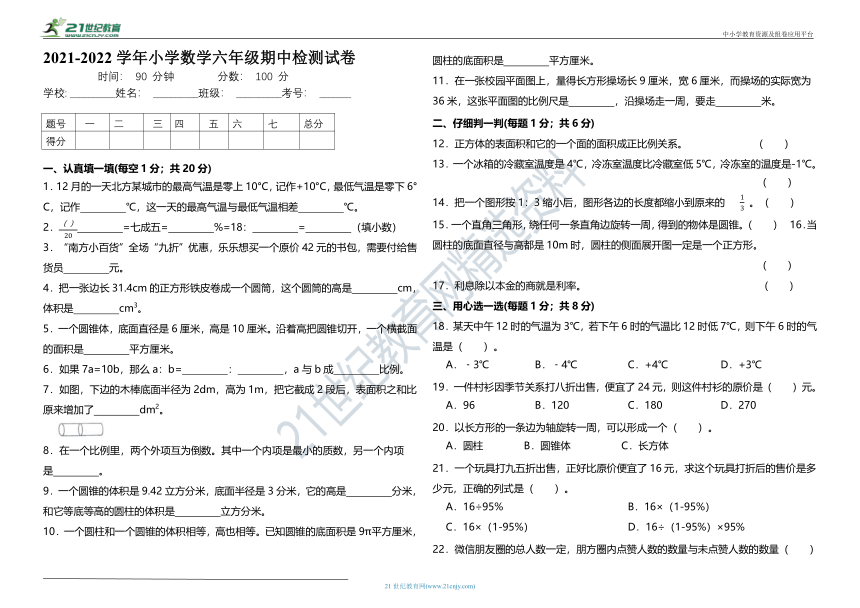Select the exam title 2021-2022 学年小学数学六年级期中检测试卷
The width and height of the screenshot is (860, 608).
click(x=199, y=58)
